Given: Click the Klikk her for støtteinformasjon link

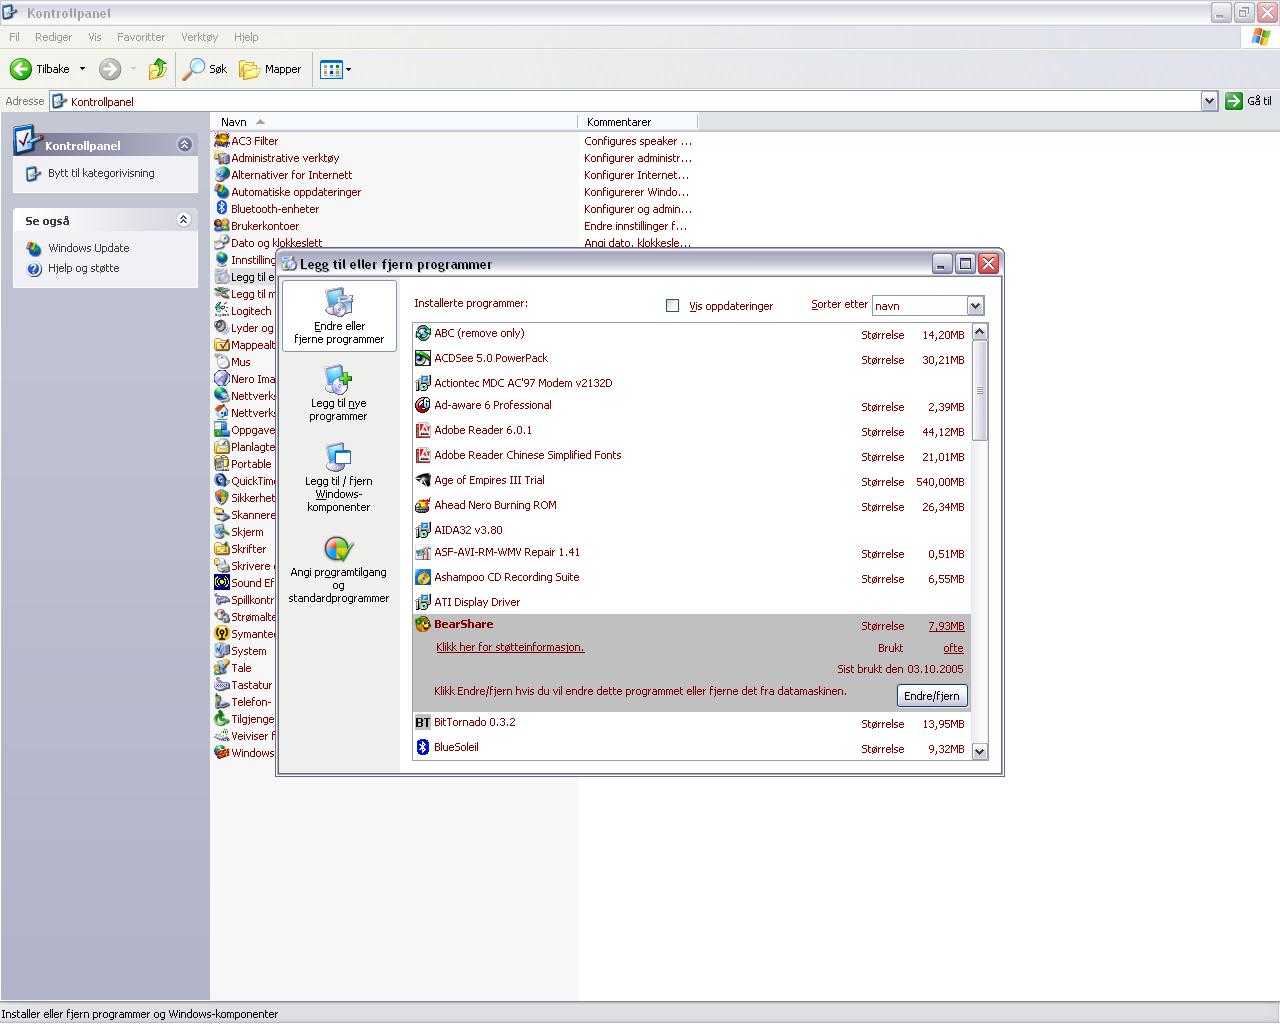Looking at the screenshot, I should pyautogui.click(x=510, y=647).
